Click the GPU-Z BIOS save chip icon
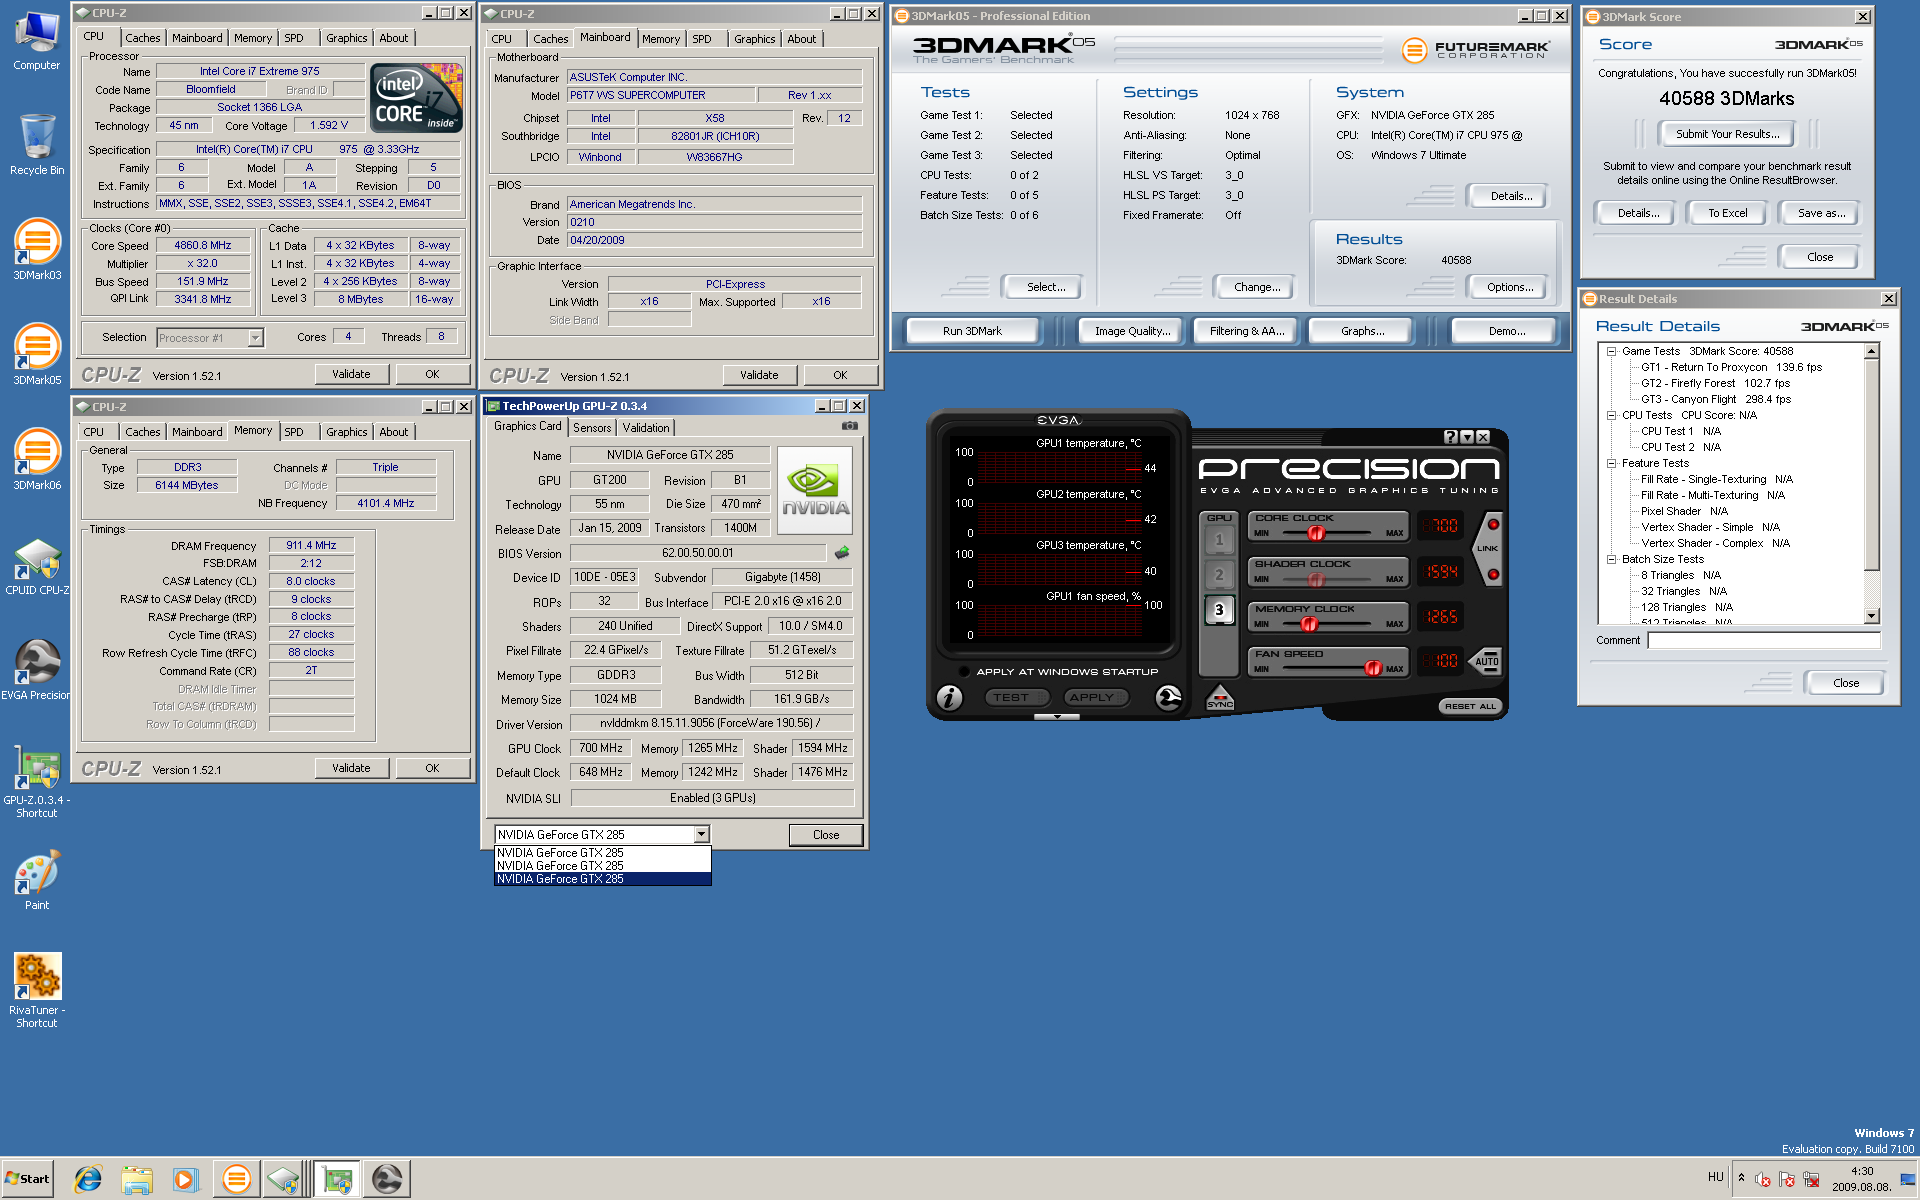 click(842, 552)
